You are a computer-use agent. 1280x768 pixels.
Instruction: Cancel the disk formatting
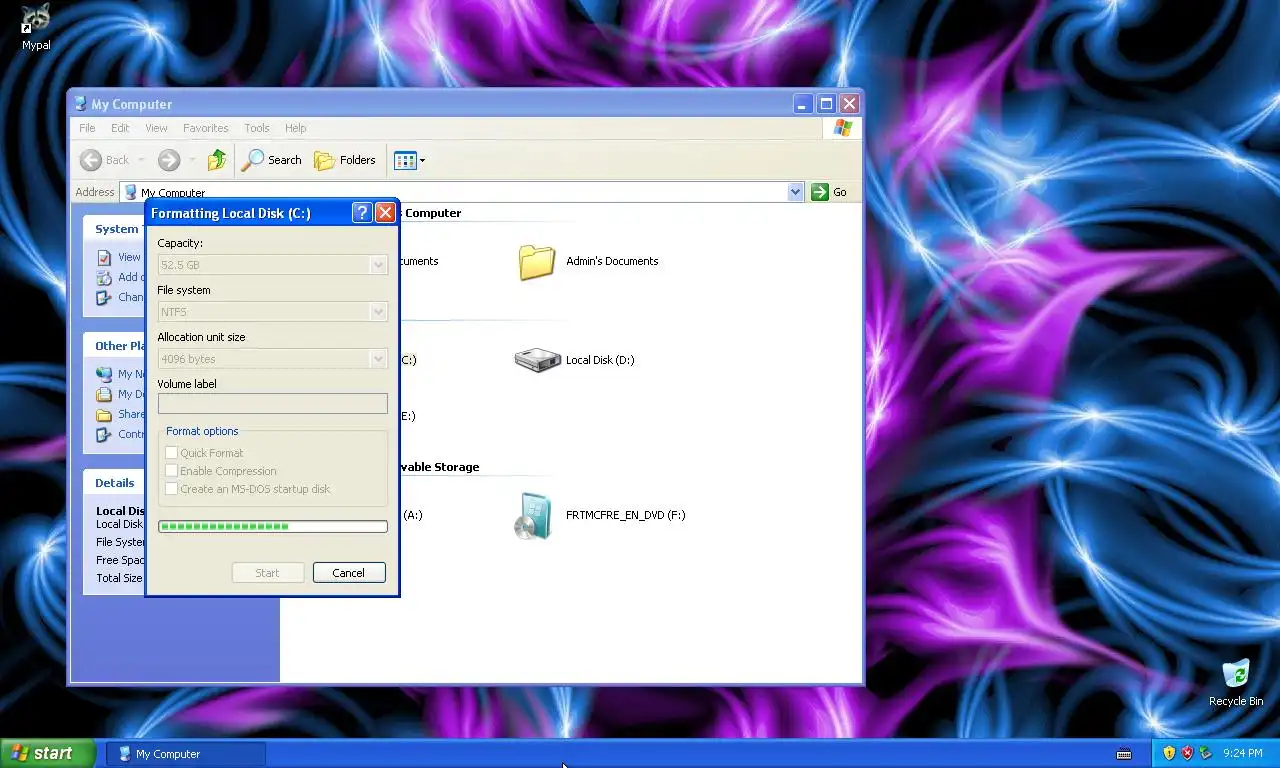[349, 573]
